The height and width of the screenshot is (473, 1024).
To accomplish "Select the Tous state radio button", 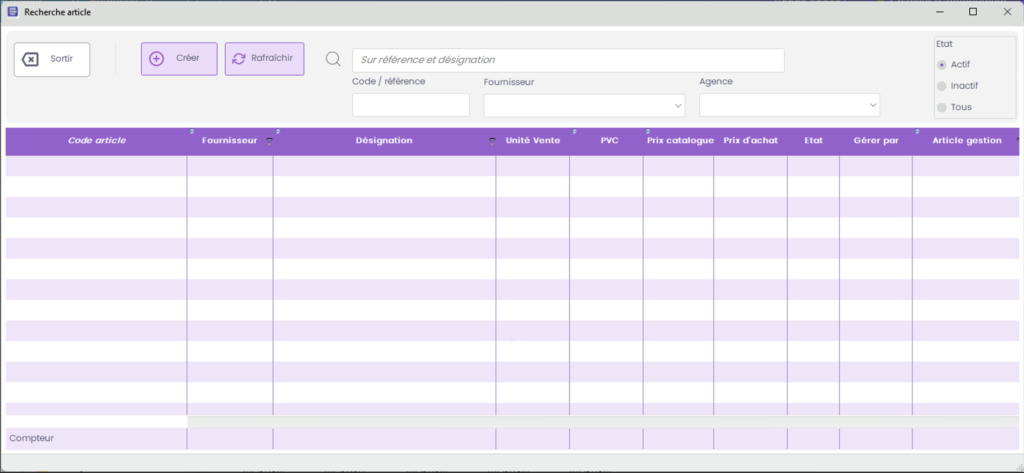I will point(942,107).
